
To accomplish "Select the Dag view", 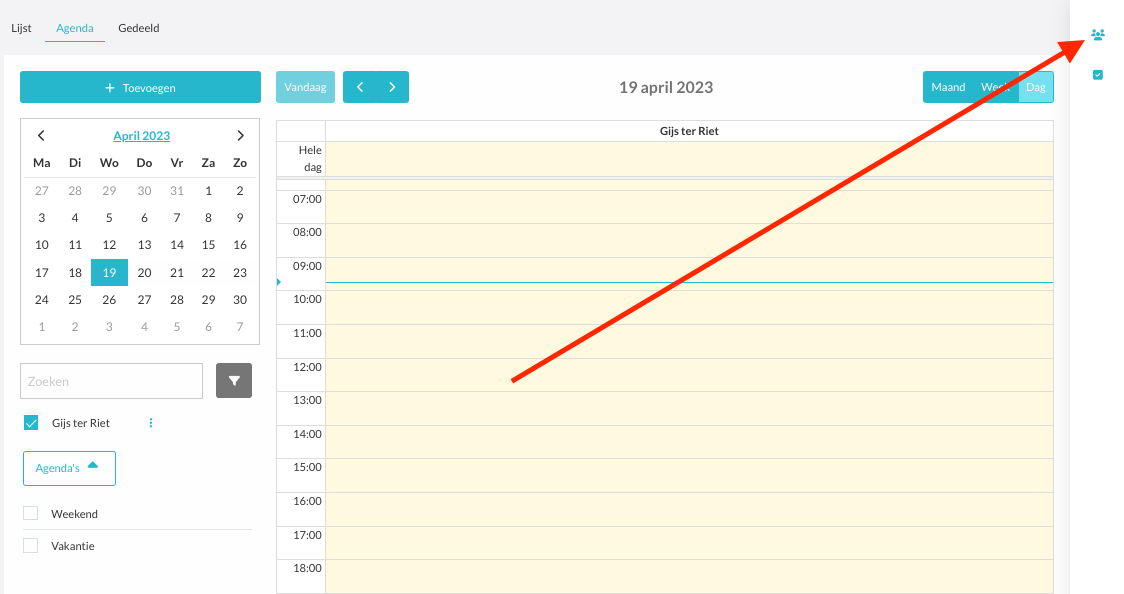I will [1036, 87].
